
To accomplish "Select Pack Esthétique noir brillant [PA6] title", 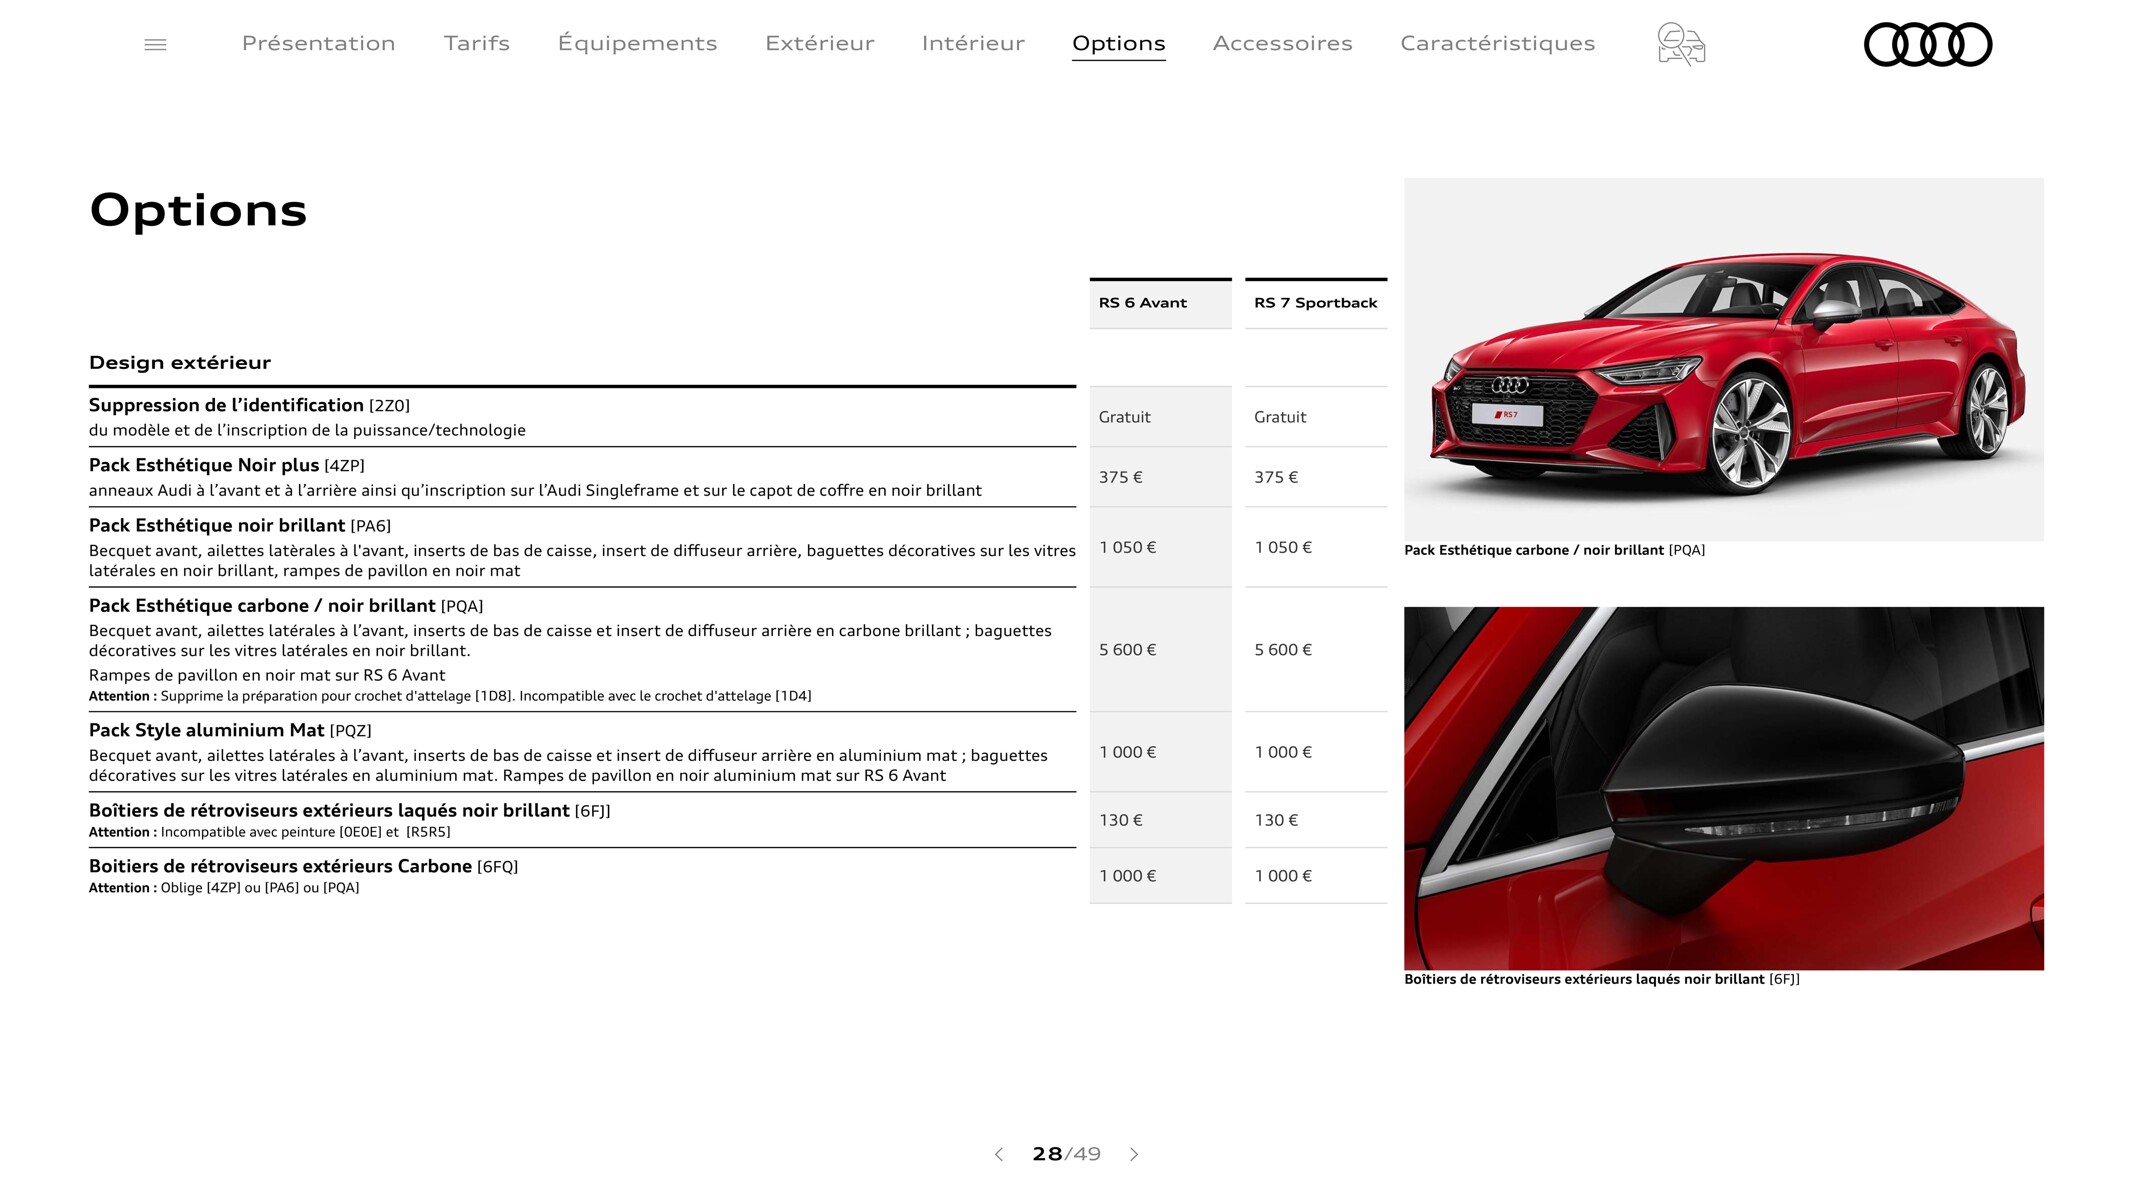I will (240, 525).
